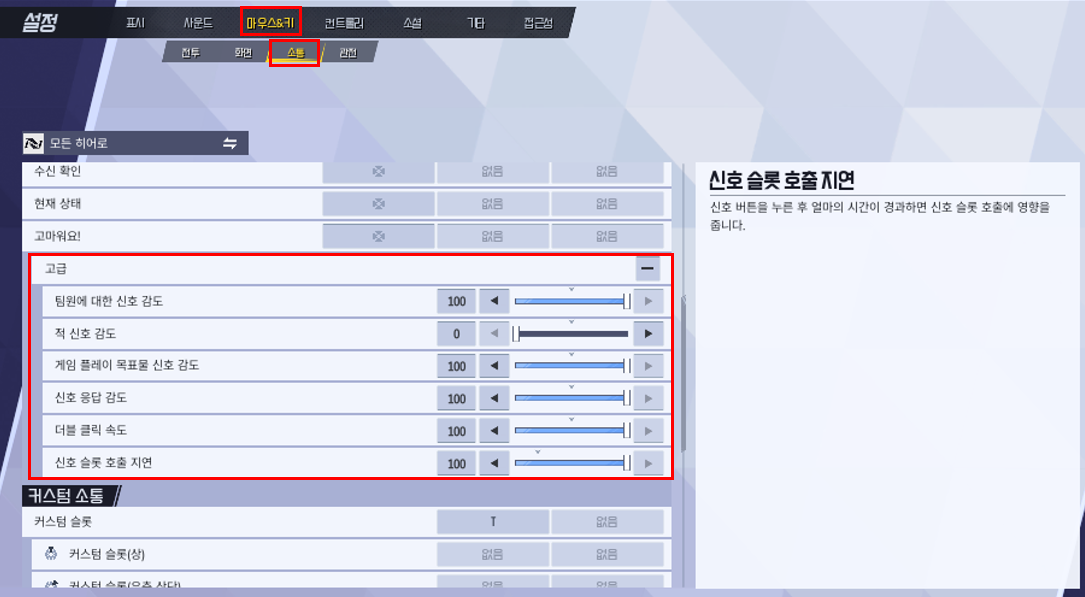Screen dimensions: 1085x597
Task: Increase 팀원에 대한 신호 감도 with the right arrow
Action: 648,302
